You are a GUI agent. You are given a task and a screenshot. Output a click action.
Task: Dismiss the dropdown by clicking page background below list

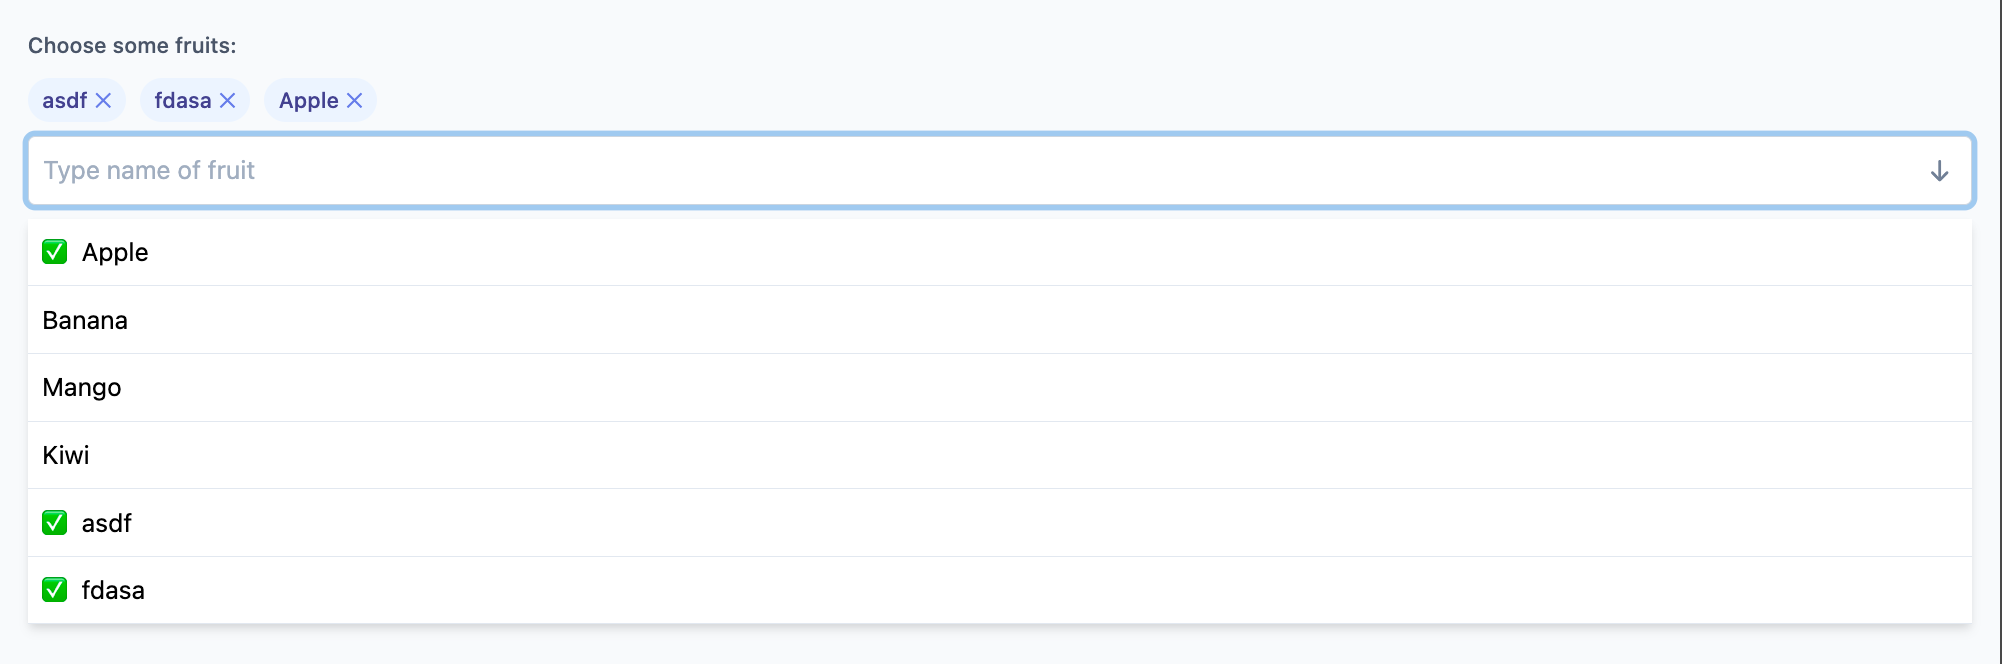pyautogui.click(x=1000, y=645)
